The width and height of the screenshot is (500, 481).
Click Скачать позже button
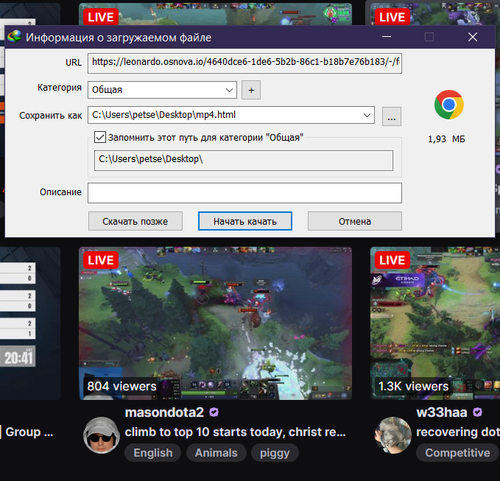pyautogui.click(x=135, y=221)
